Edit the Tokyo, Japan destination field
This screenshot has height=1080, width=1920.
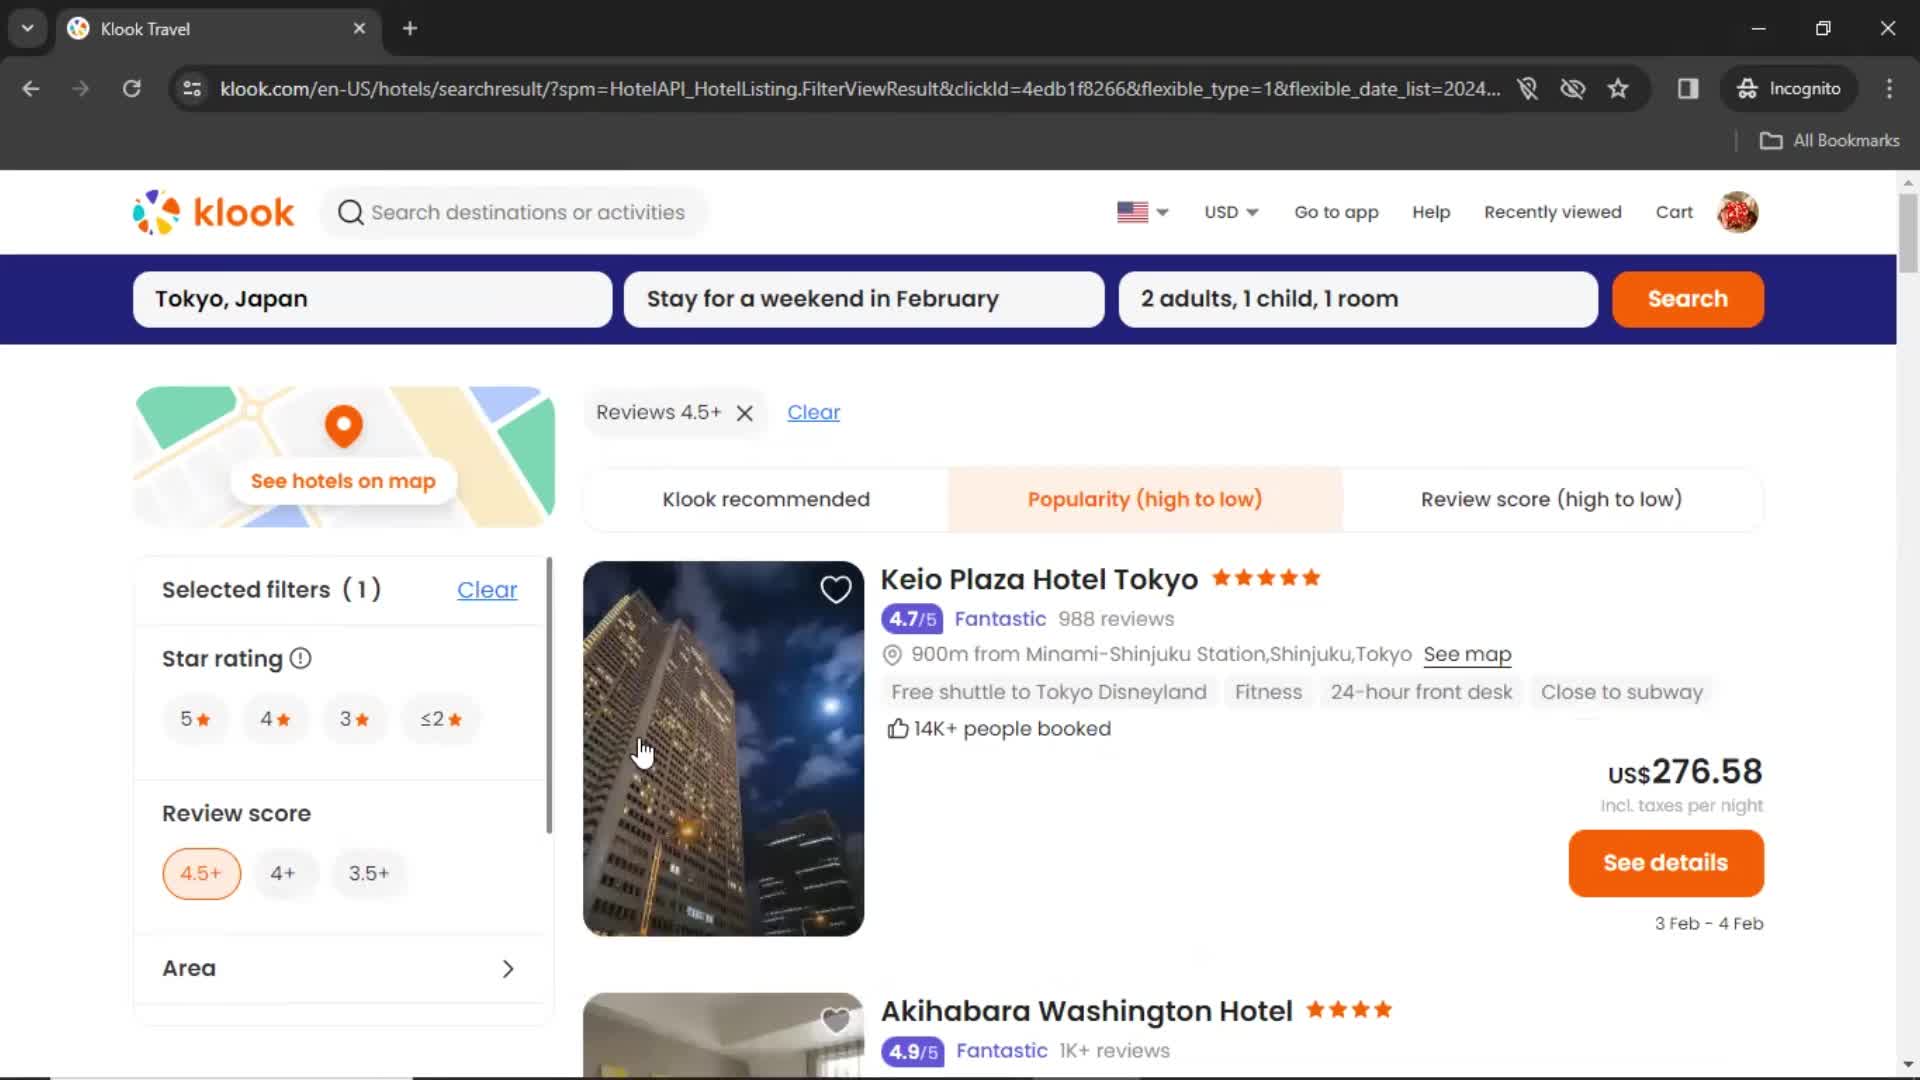click(372, 299)
